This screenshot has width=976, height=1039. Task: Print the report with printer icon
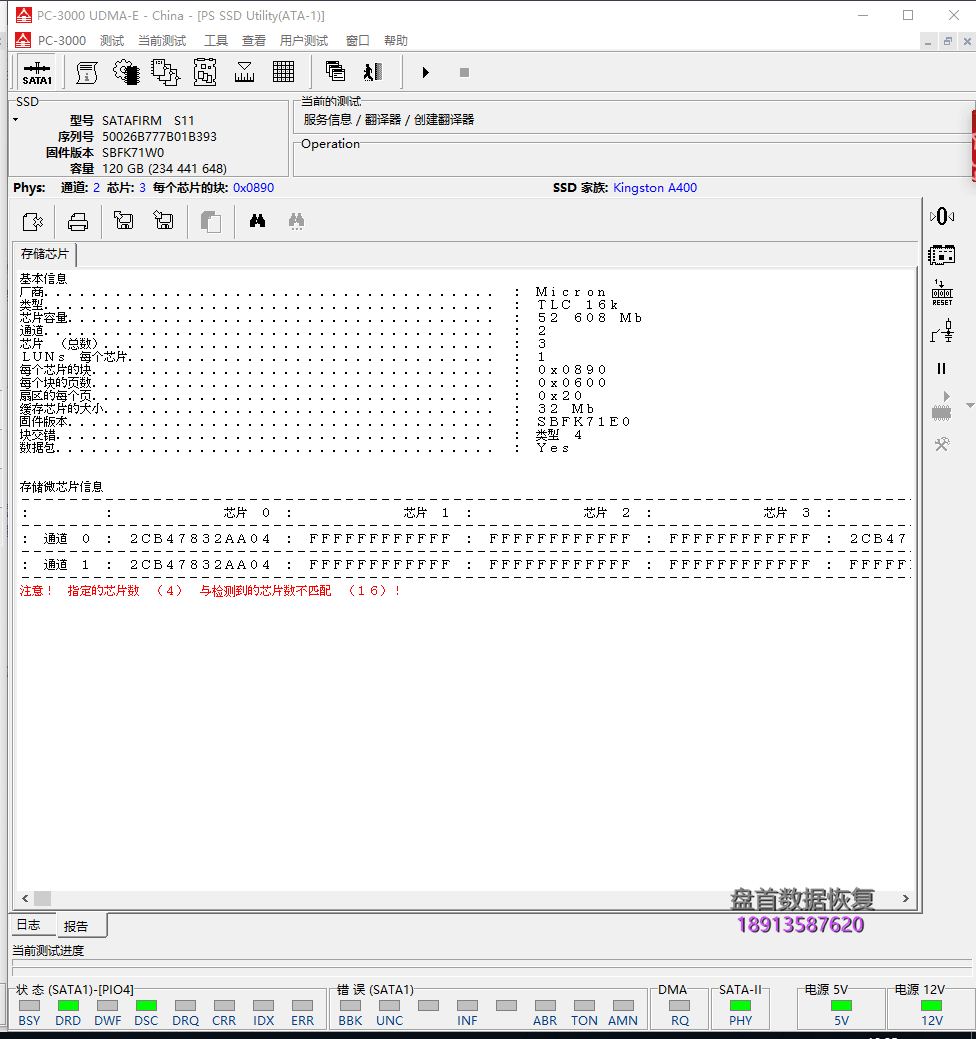[78, 221]
